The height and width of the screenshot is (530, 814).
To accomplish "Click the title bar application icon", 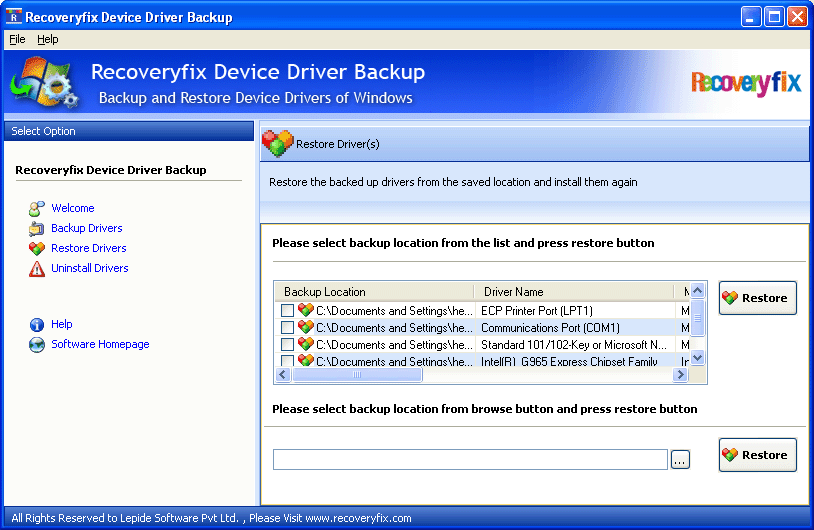I will (13, 17).
